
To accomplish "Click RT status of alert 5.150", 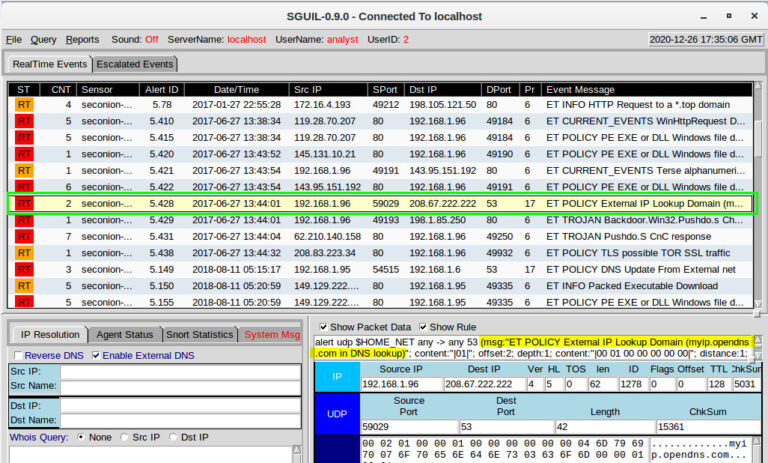I will click(24, 286).
